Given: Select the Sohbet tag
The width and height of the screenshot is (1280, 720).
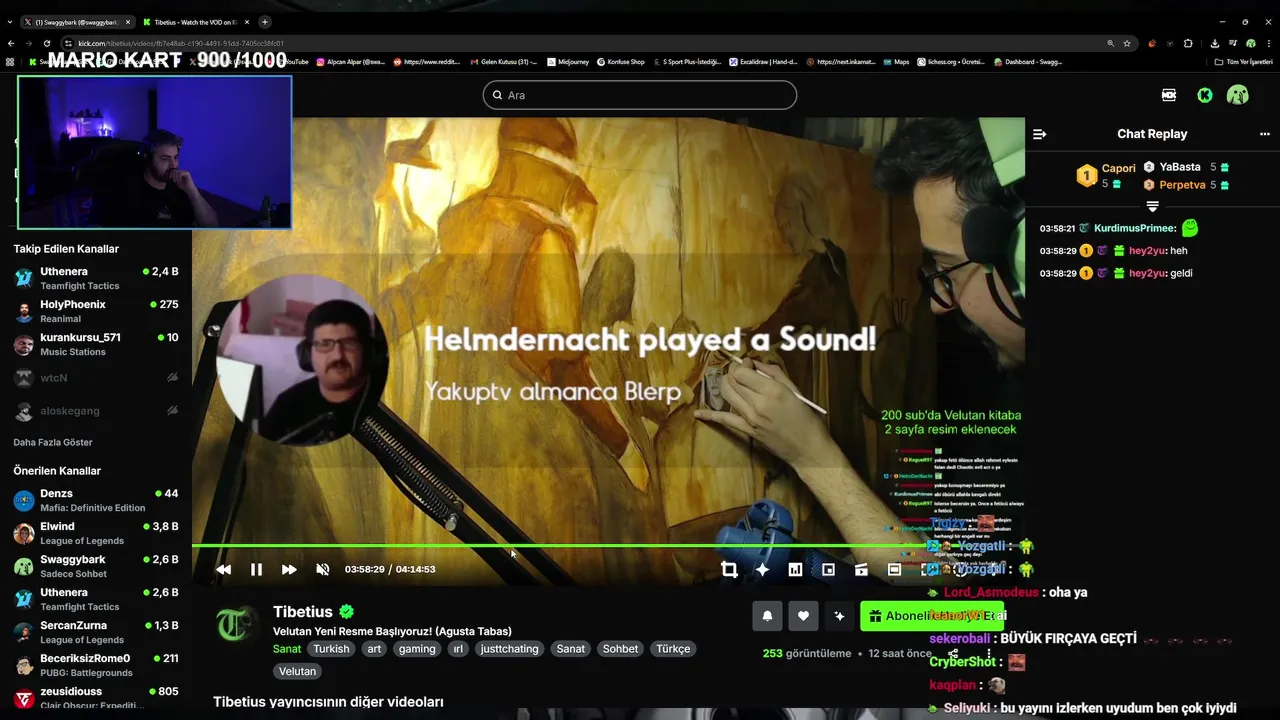Looking at the screenshot, I should (x=620, y=648).
